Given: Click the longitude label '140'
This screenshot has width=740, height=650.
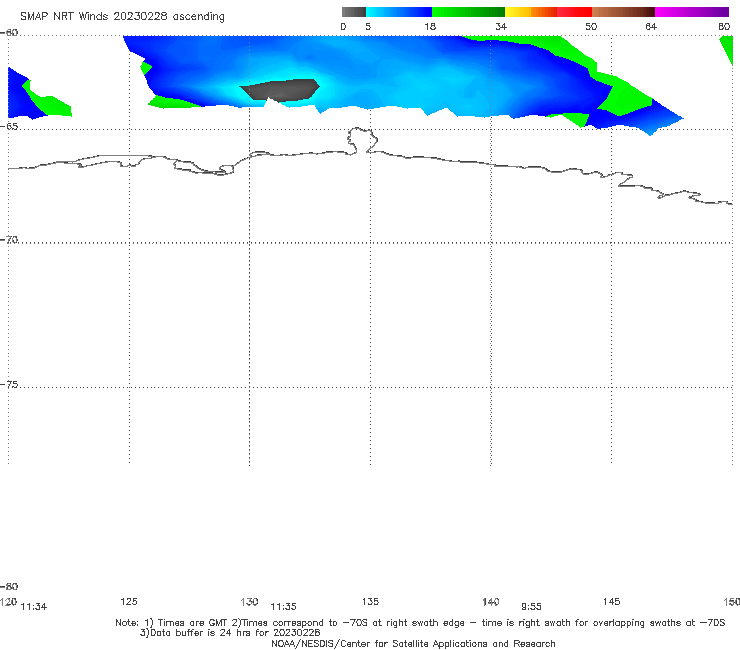Looking at the screenshot, I should coord(491,601).
